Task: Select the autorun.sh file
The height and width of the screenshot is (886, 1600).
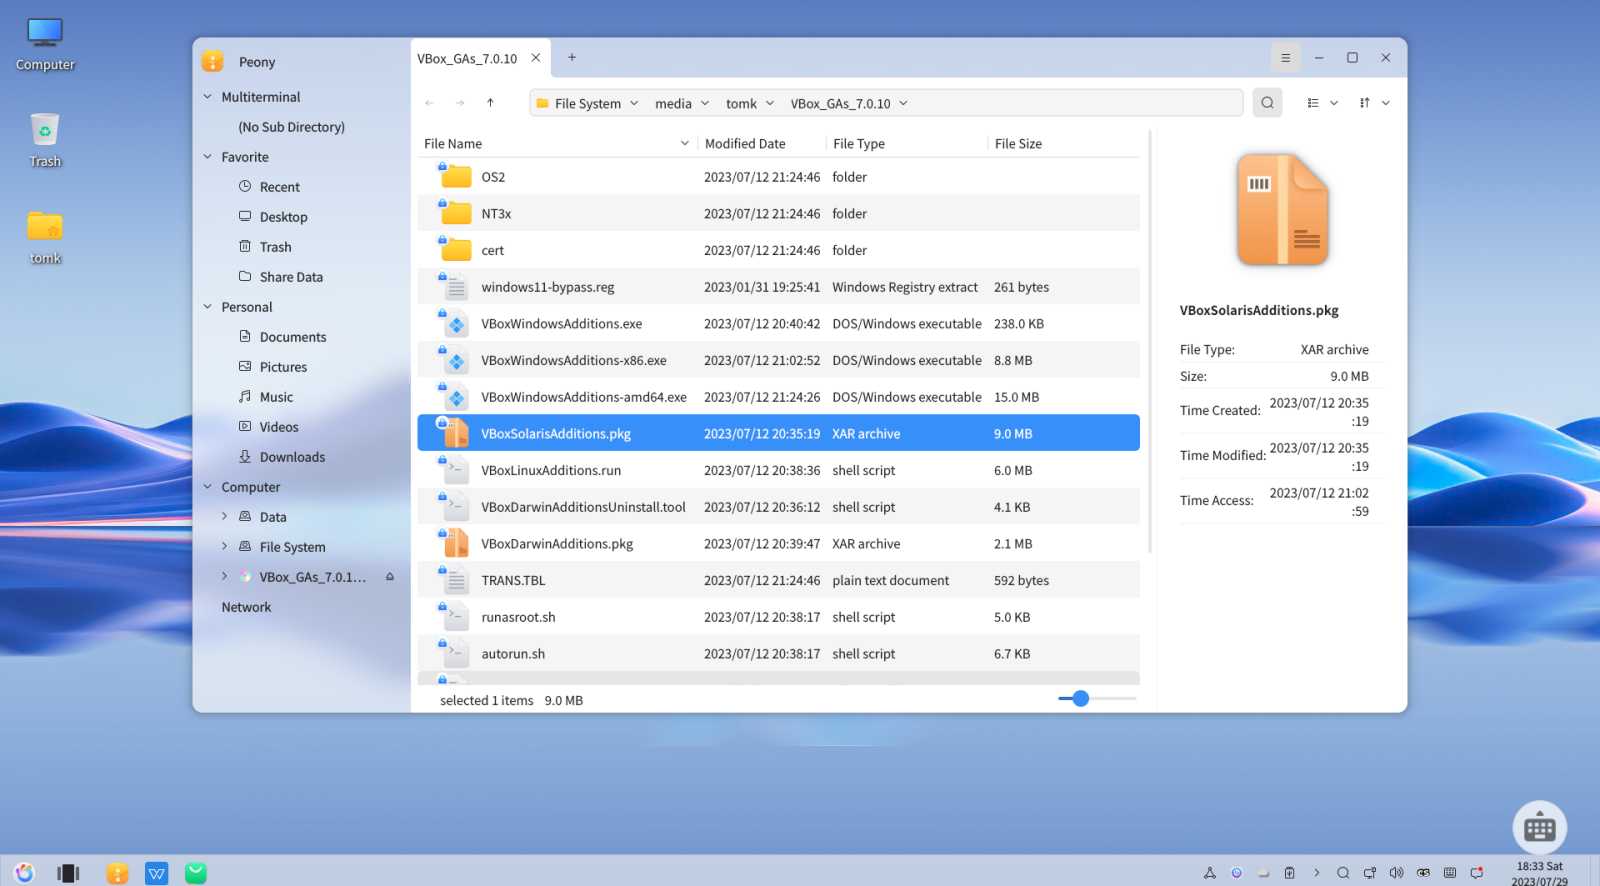Action: click(x=778, y=653)
